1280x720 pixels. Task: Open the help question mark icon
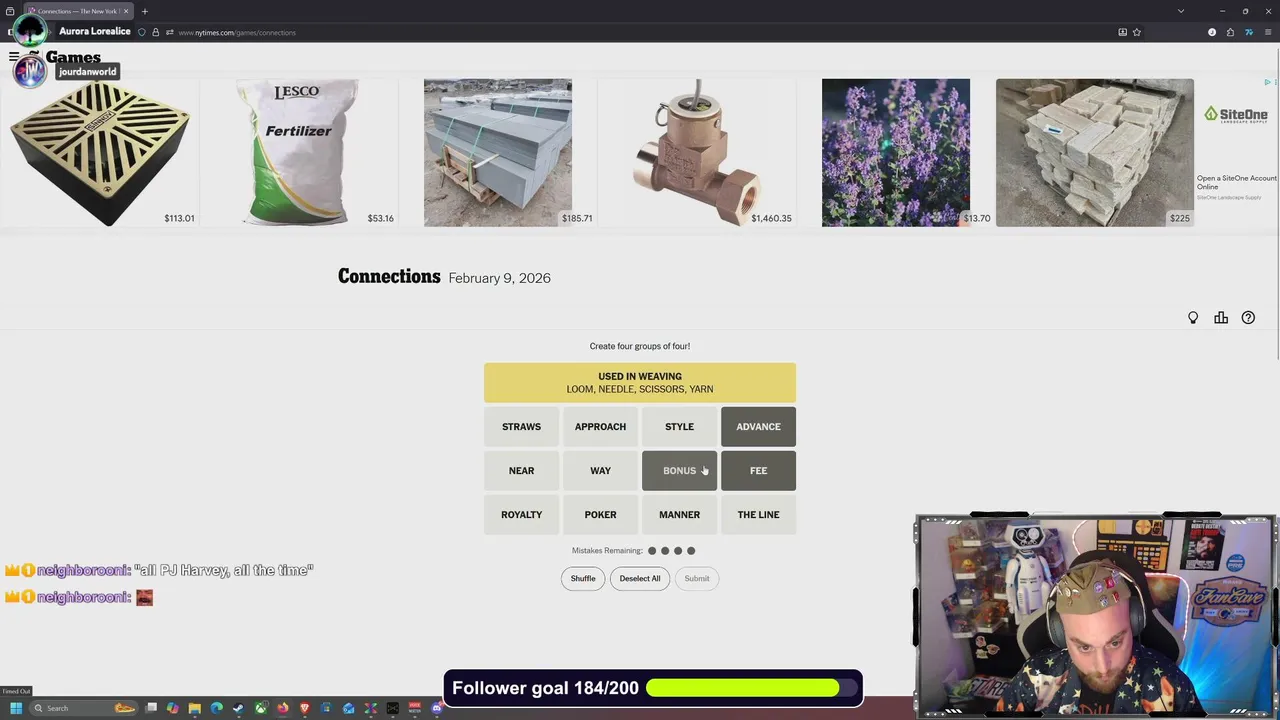coord(1248,318)
